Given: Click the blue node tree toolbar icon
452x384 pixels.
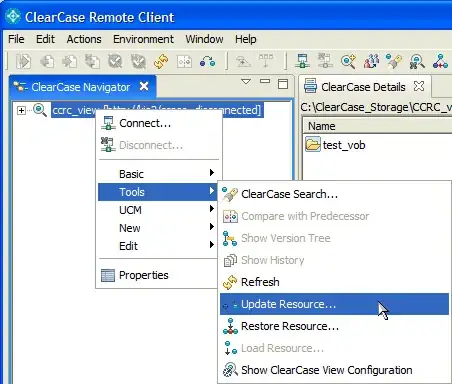Looking at the screenshot, I should [x=440, y=61].
